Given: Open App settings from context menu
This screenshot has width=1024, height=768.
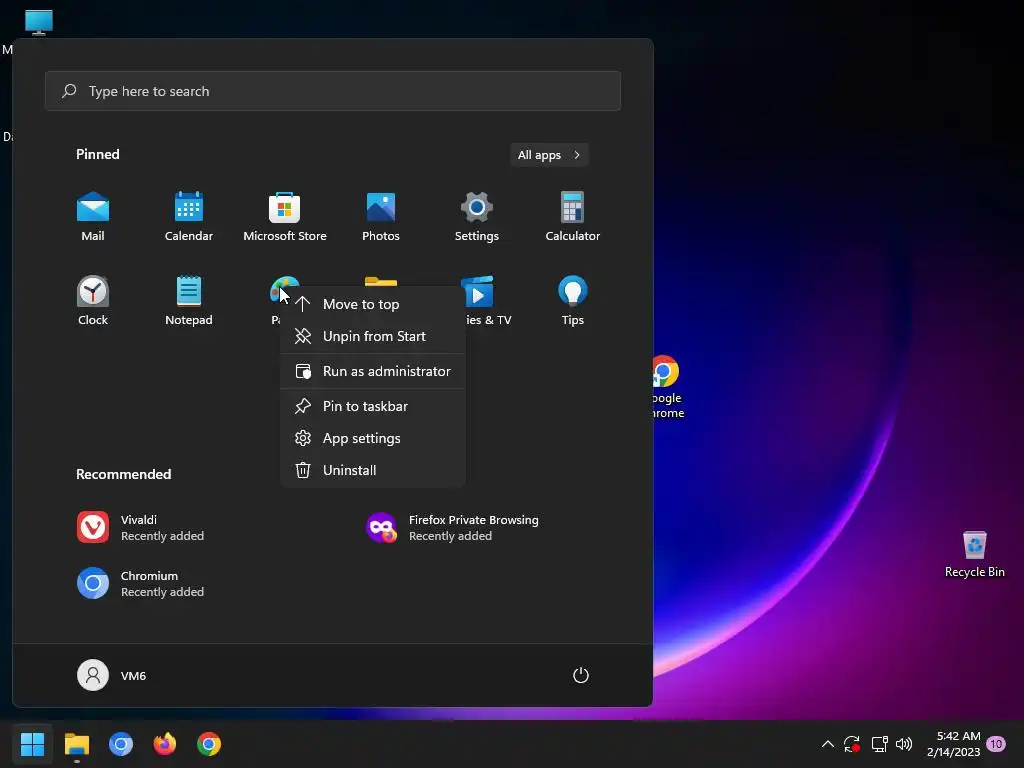Looking at the screenshot, I should [373, 438].
